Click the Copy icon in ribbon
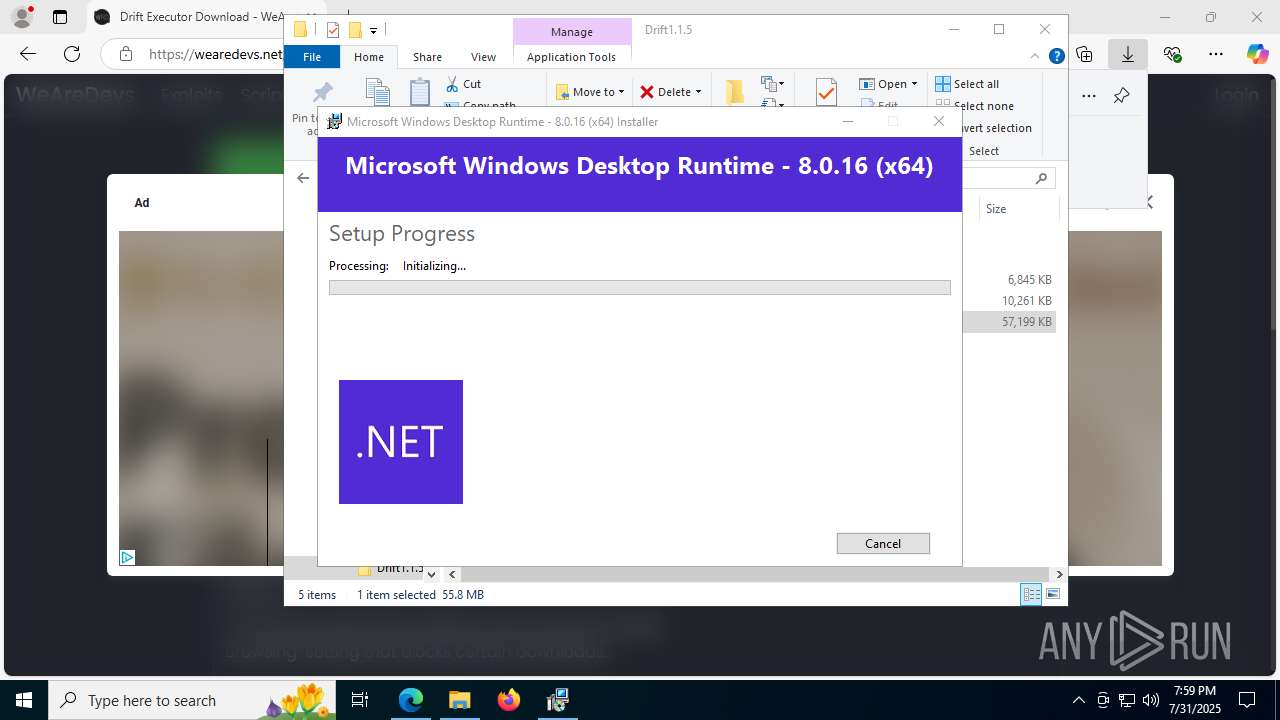The image size is (1280, 720). coord(377,91)
